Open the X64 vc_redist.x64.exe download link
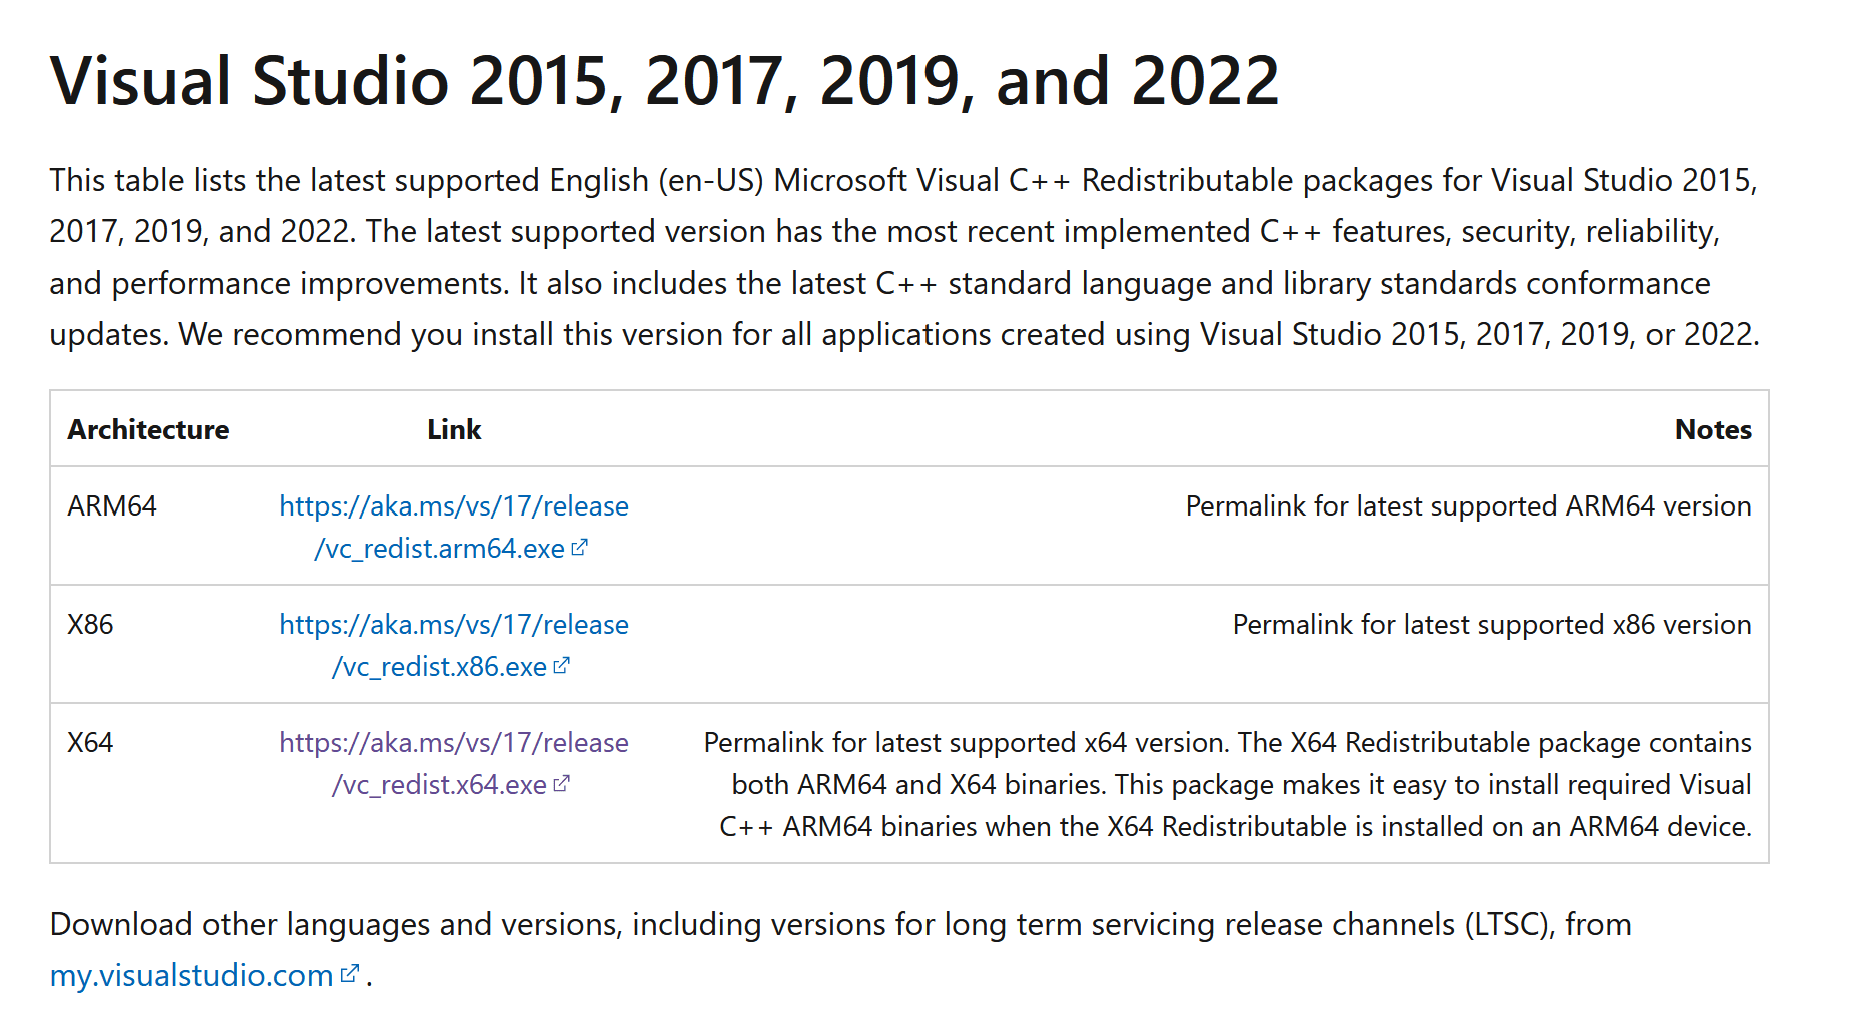Viewport: 1856px width, 1024px height. [453, 763]
